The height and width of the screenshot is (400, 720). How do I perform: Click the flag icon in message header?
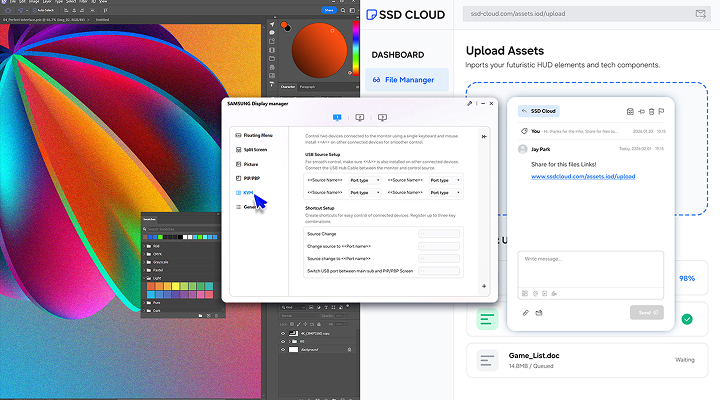coord(661,112)
